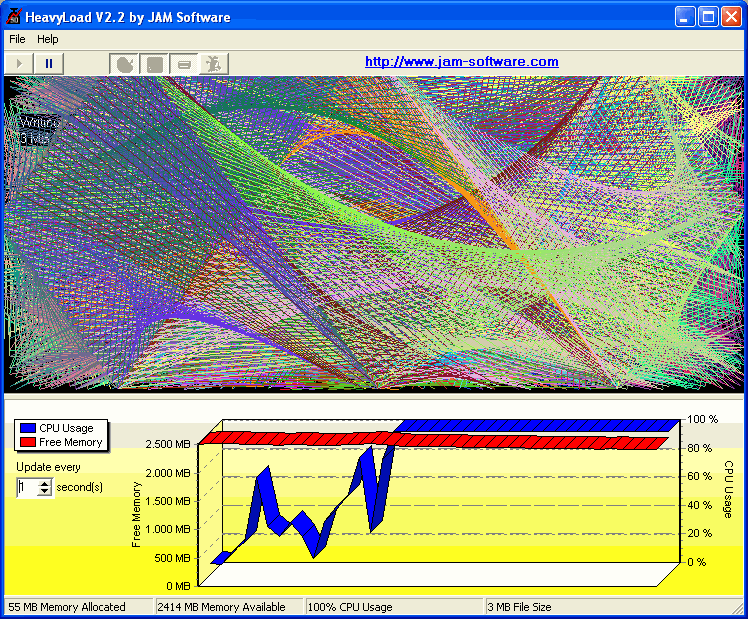748x619 pixels.
Task: Open the www.jam-software.com link
Action: click(461, 62)
